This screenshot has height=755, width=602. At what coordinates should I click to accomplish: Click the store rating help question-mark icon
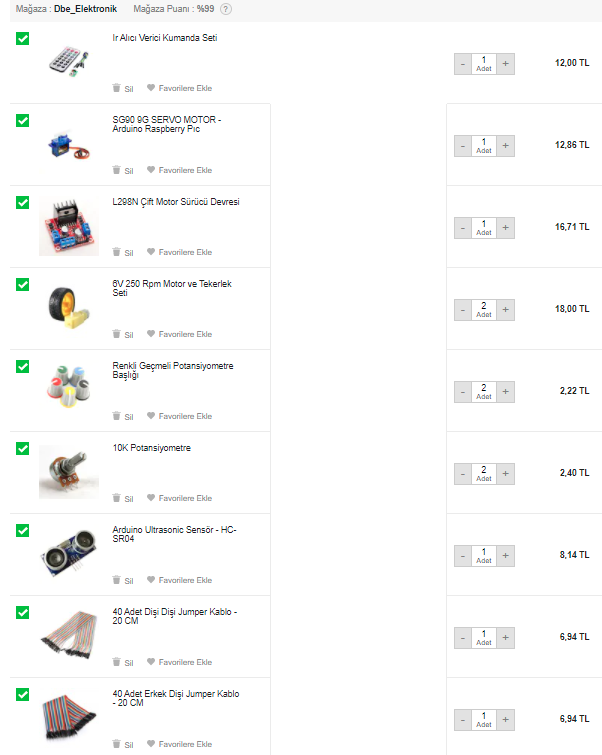coord(226,9)
